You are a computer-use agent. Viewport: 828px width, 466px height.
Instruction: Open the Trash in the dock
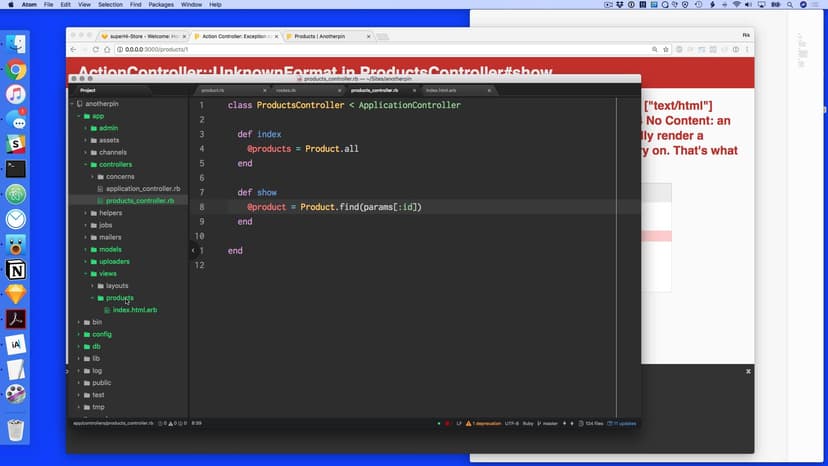click(x=16, y=431)
